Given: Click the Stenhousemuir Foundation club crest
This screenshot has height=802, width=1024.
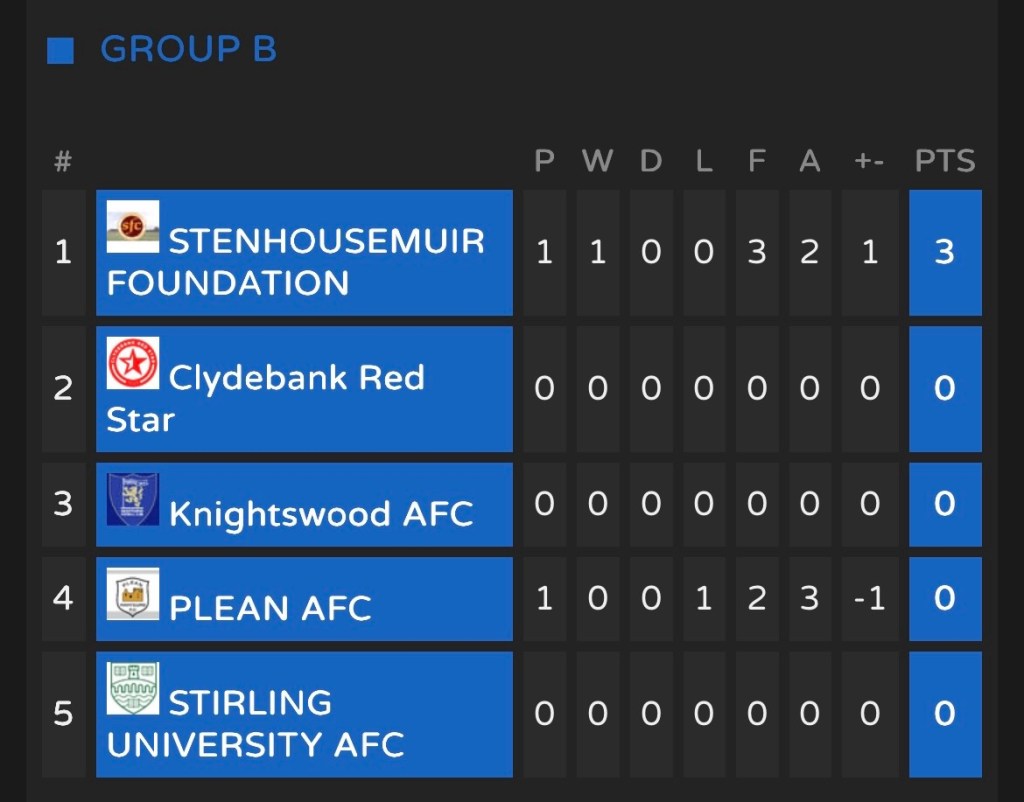Looking at the screenshot, I should point(133,226).
